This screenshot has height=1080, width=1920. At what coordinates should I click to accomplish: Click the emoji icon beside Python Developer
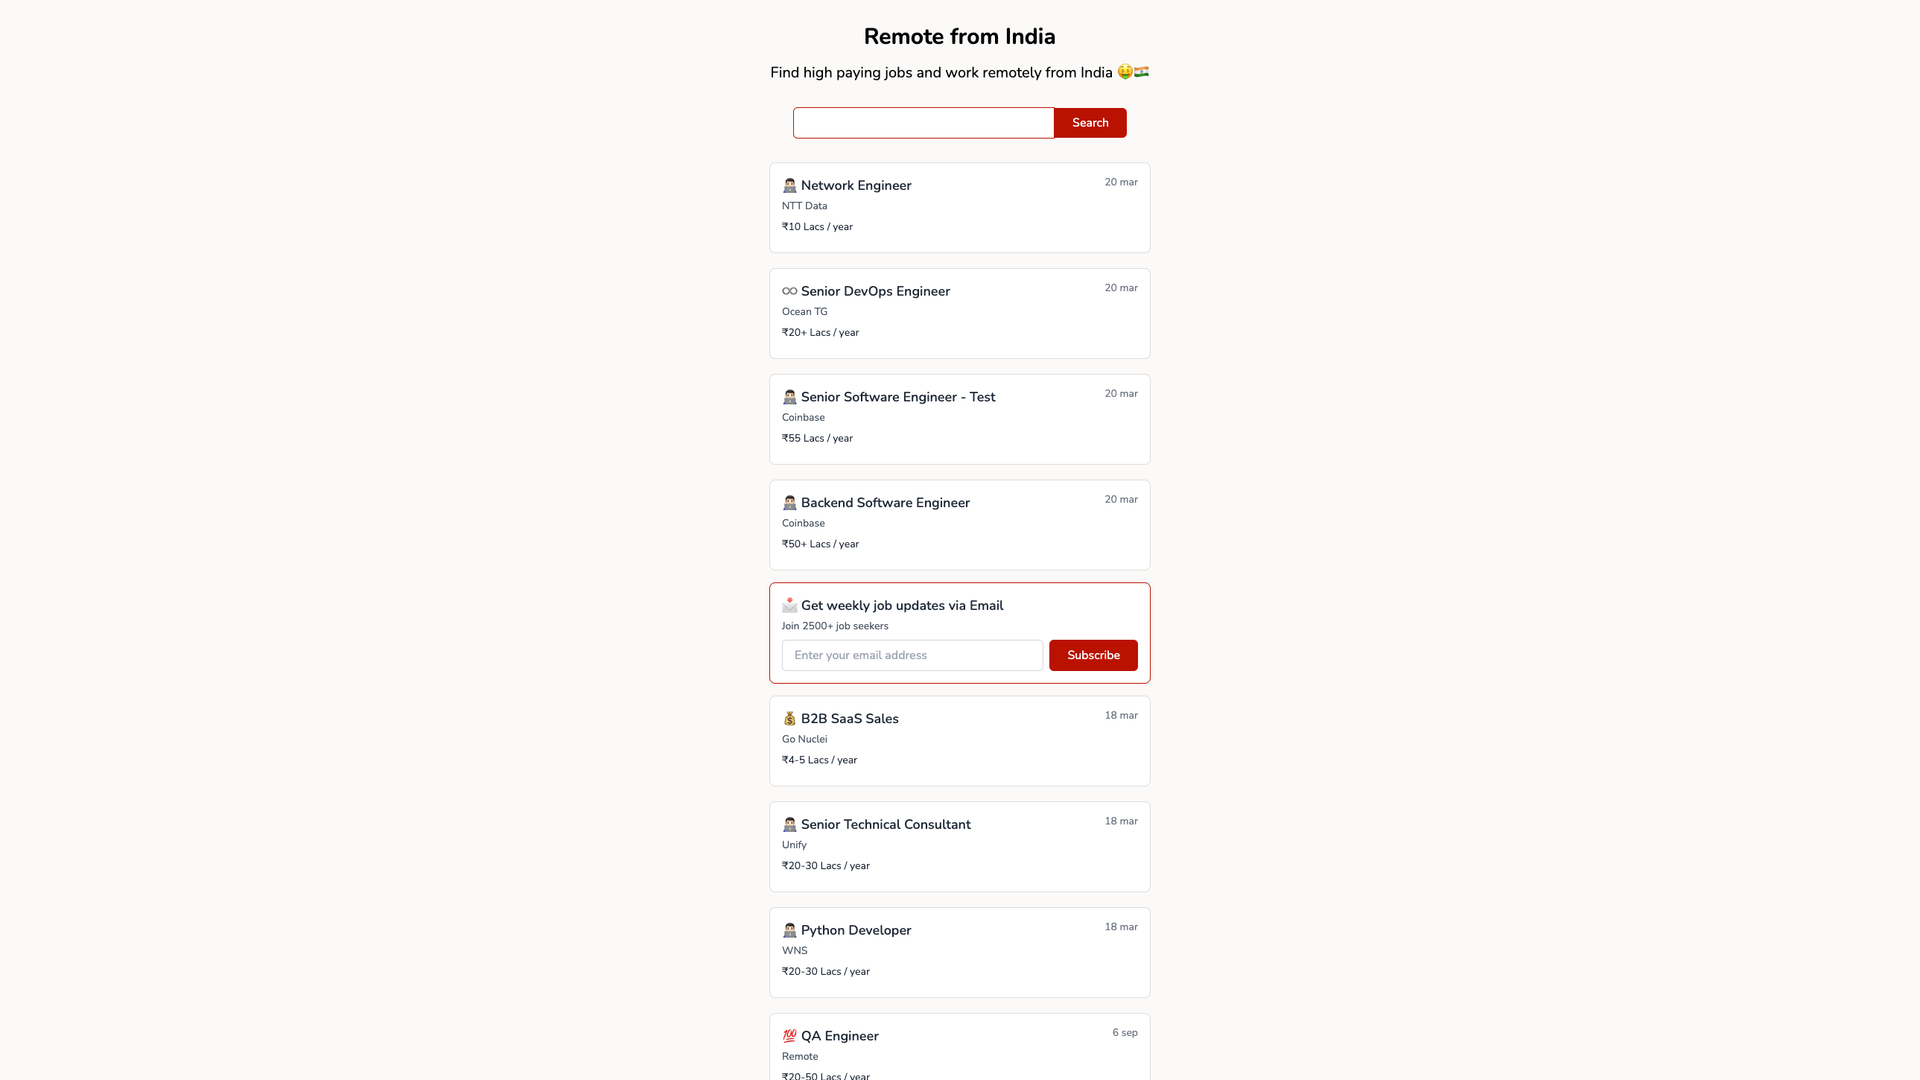click(789, 931)
